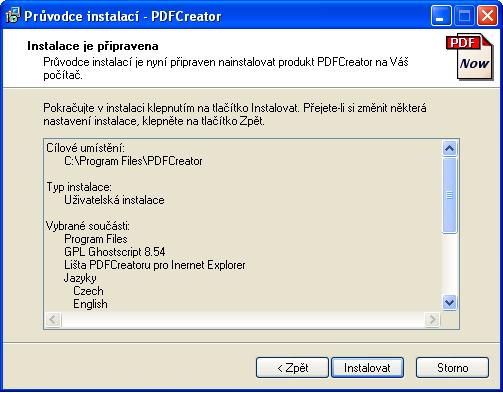
Task: Click the Vybrané součásti label
Action: click(x=88, y=226)
